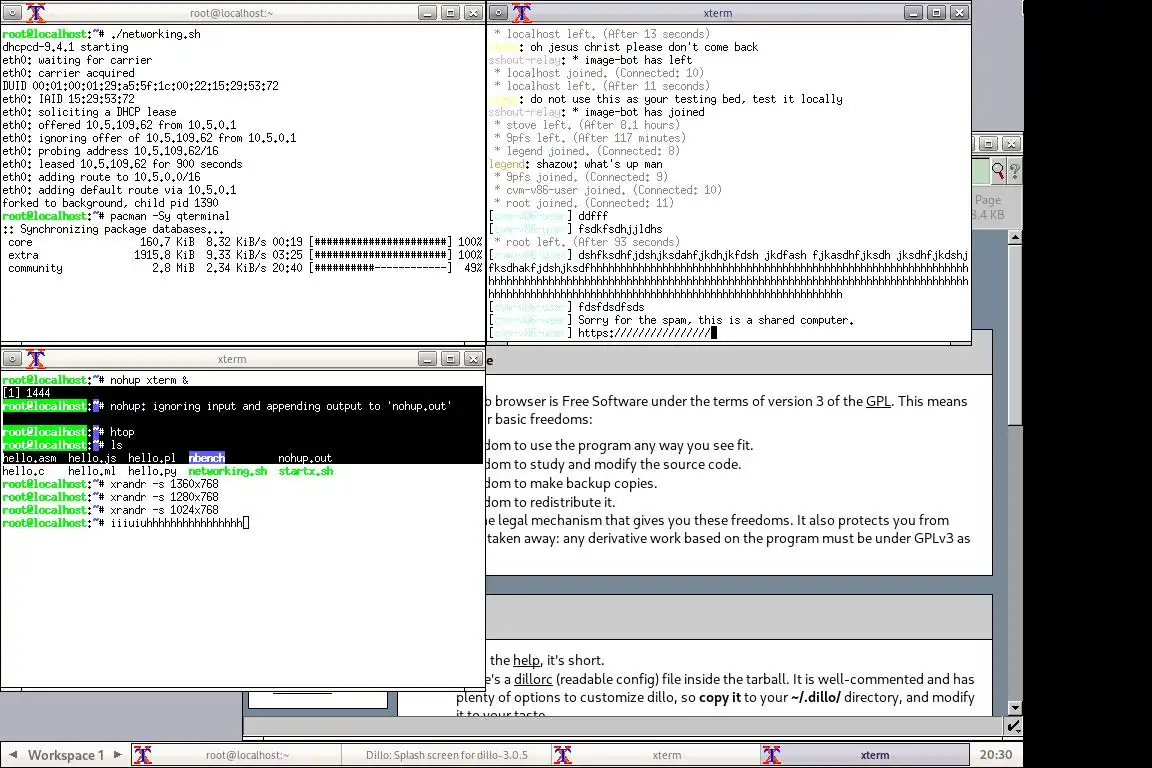Screen dimensions: 1152x768
Task: Click 'xrandr -s 1360x768' command line
Action: (165, 484)
